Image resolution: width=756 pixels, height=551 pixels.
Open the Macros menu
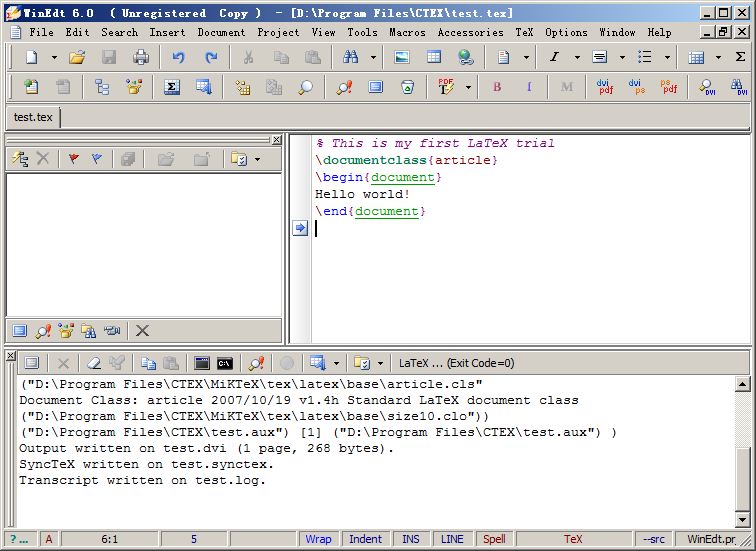point(407,32)
